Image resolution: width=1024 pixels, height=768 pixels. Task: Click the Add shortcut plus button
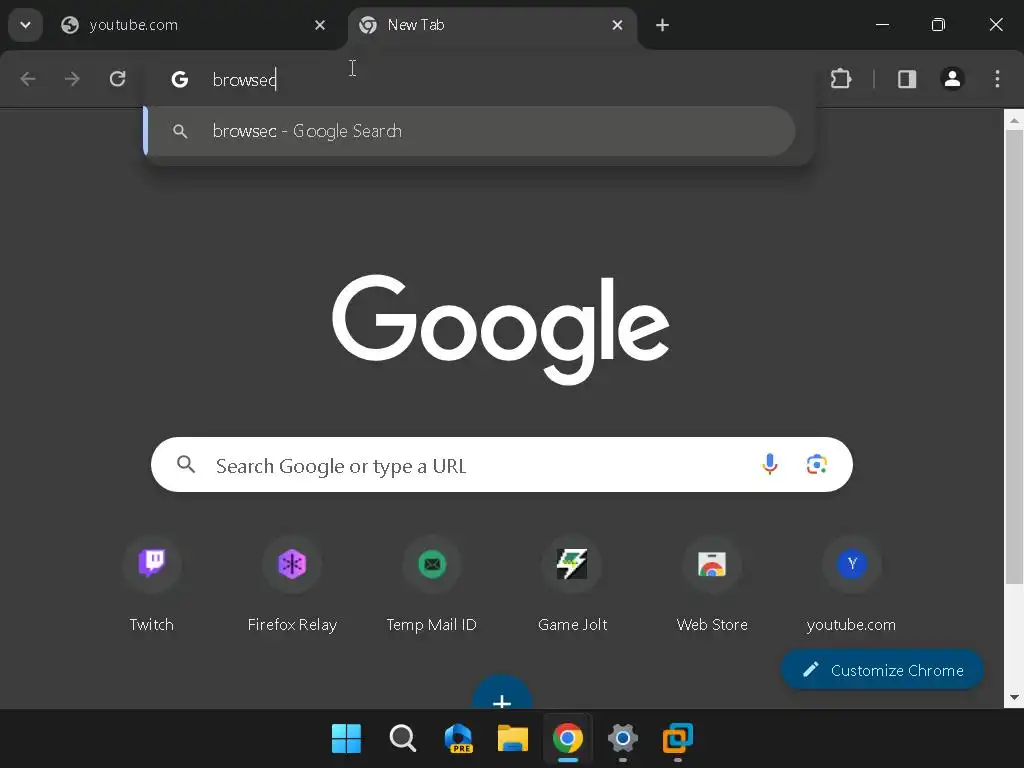tap(502, 694)
